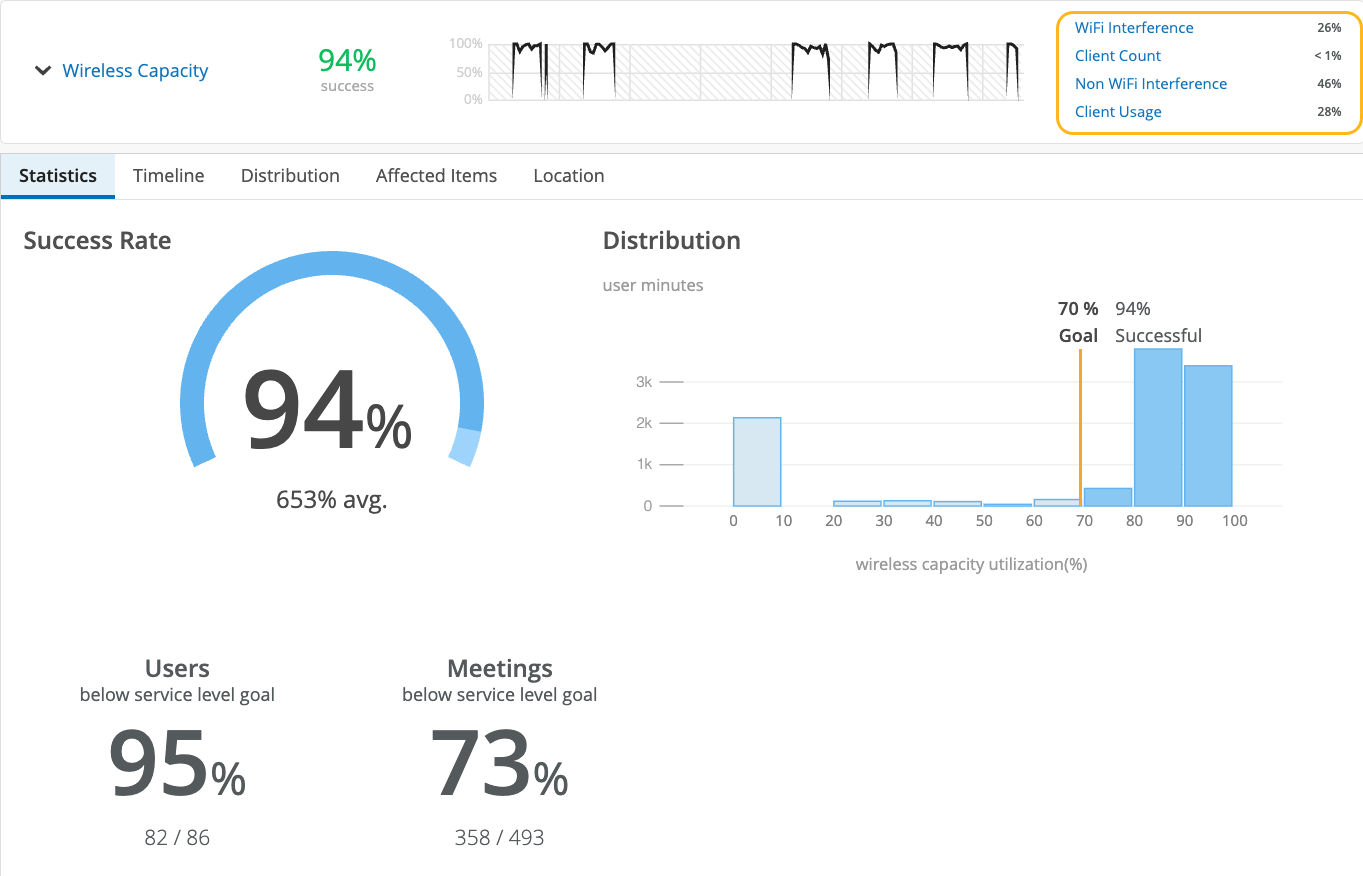Open the Non WiFi Interference classifier

(1150, 84)
